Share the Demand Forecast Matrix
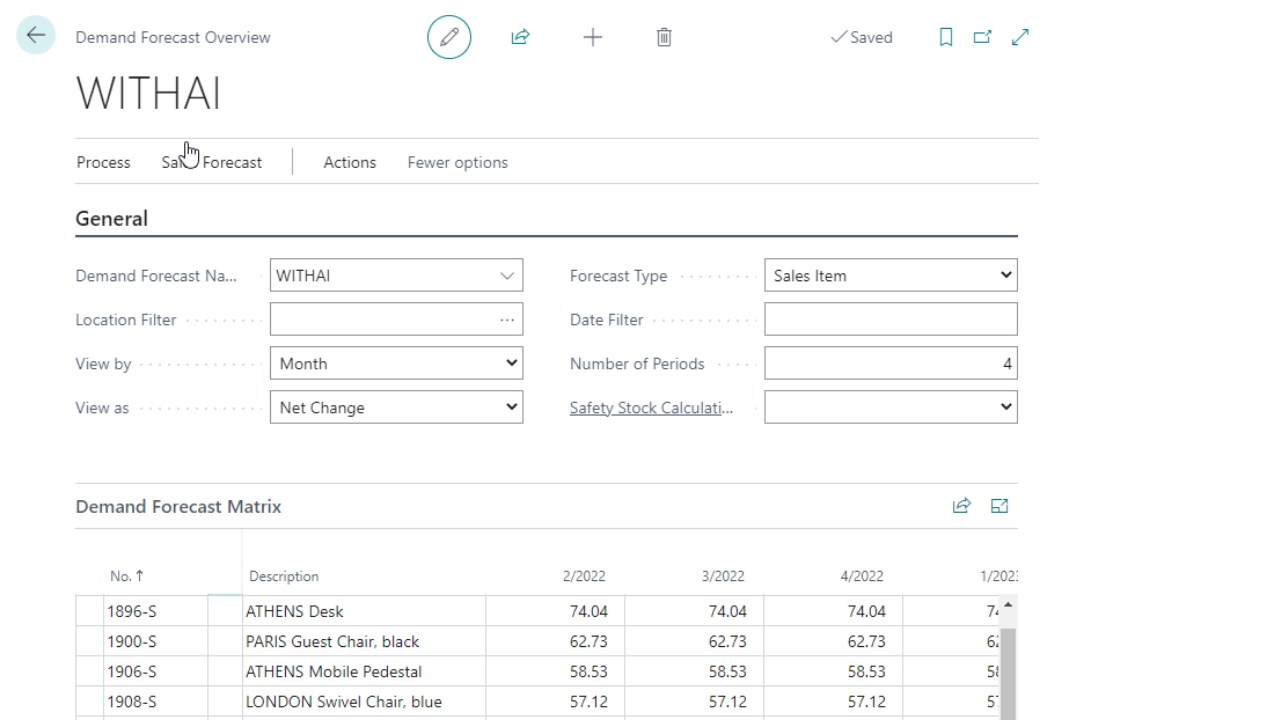 [x=961, y=506]
